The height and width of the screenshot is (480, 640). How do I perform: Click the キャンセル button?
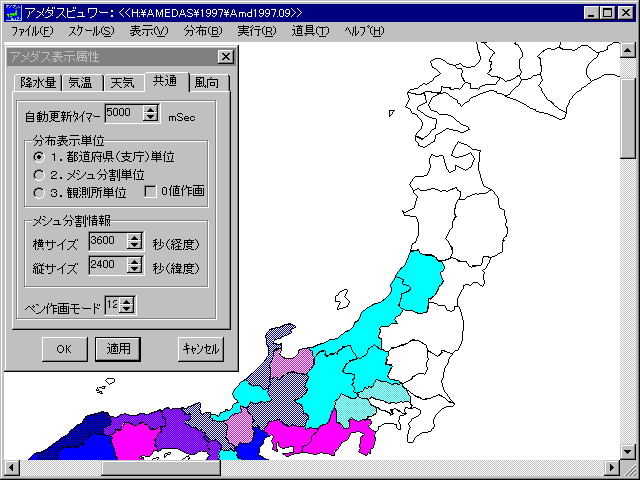tap(201, 349)
